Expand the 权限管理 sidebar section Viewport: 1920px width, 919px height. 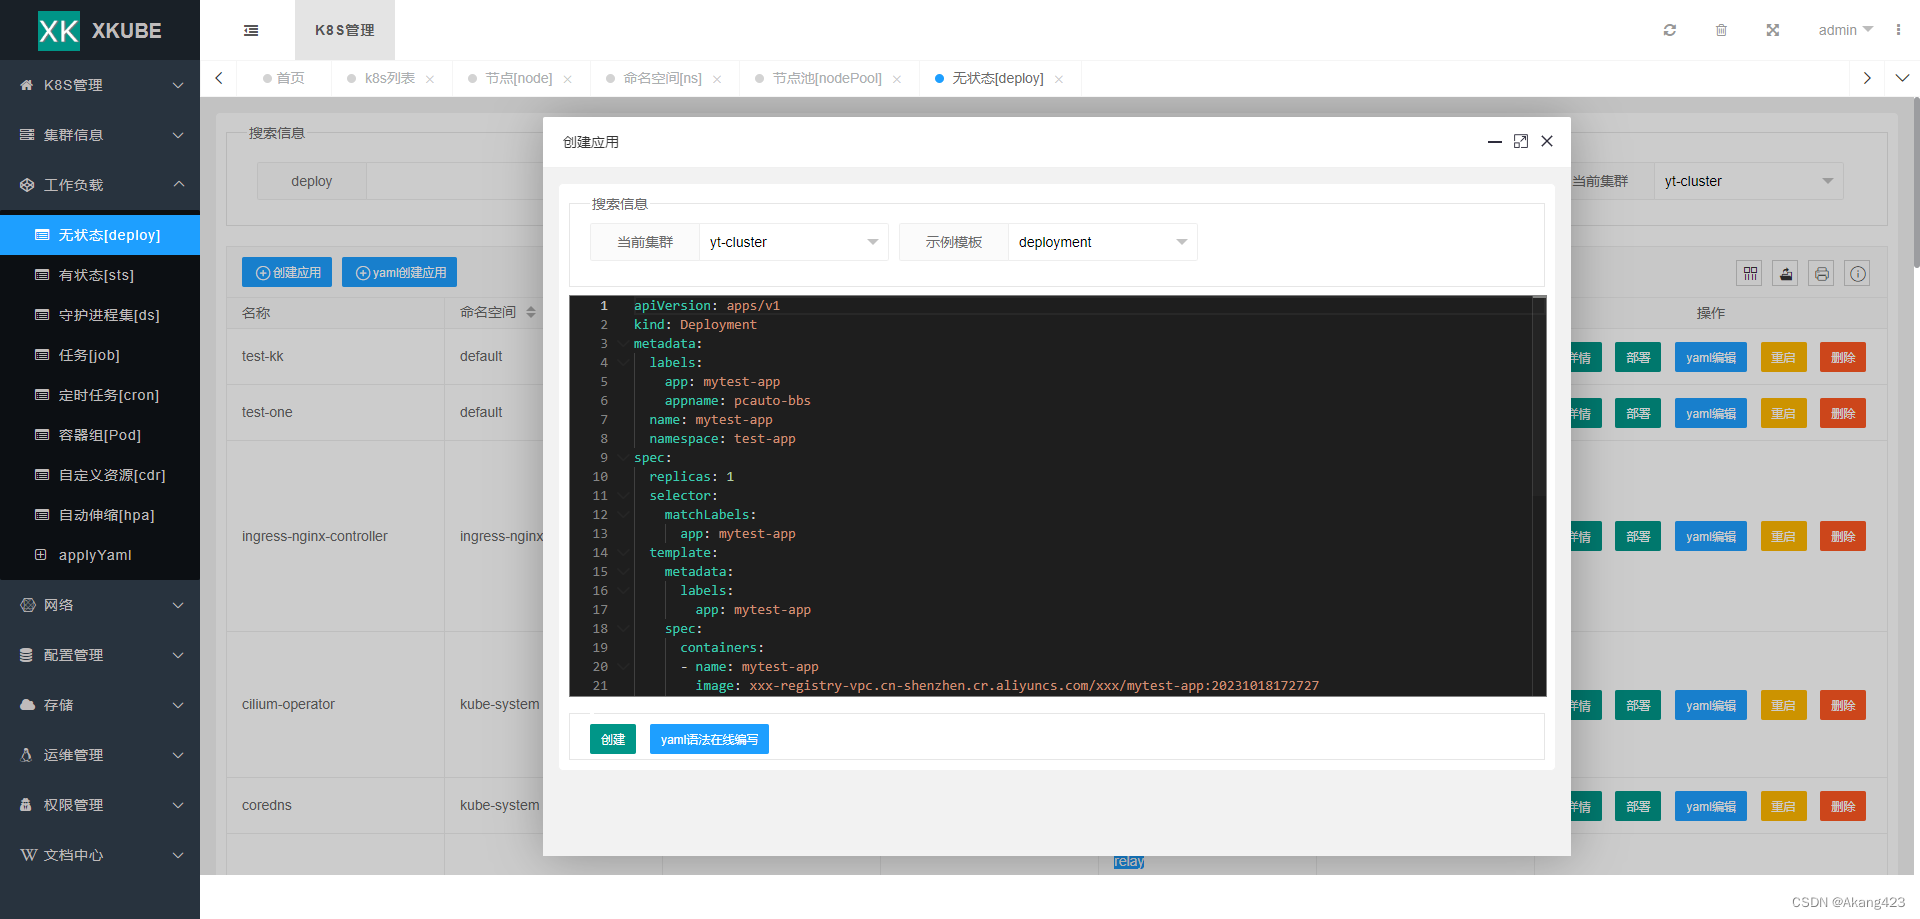100,805
